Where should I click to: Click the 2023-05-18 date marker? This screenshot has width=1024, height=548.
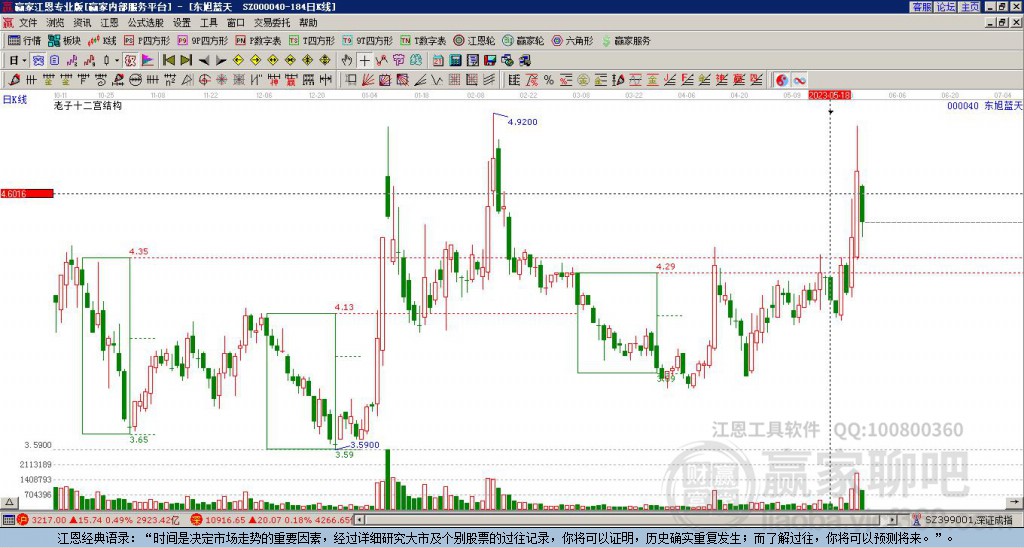(x=829, y=95)
